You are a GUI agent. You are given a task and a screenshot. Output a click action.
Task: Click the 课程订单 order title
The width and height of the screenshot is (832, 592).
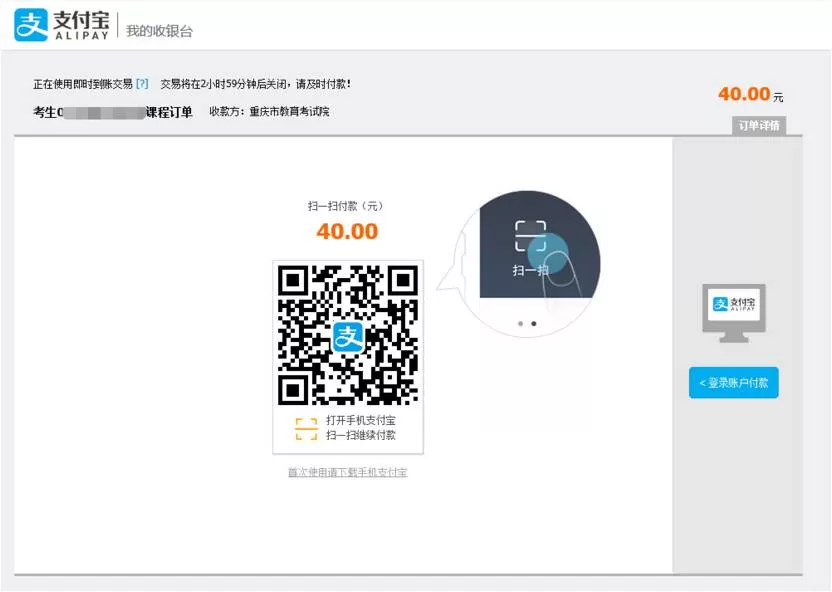[169, 112]
